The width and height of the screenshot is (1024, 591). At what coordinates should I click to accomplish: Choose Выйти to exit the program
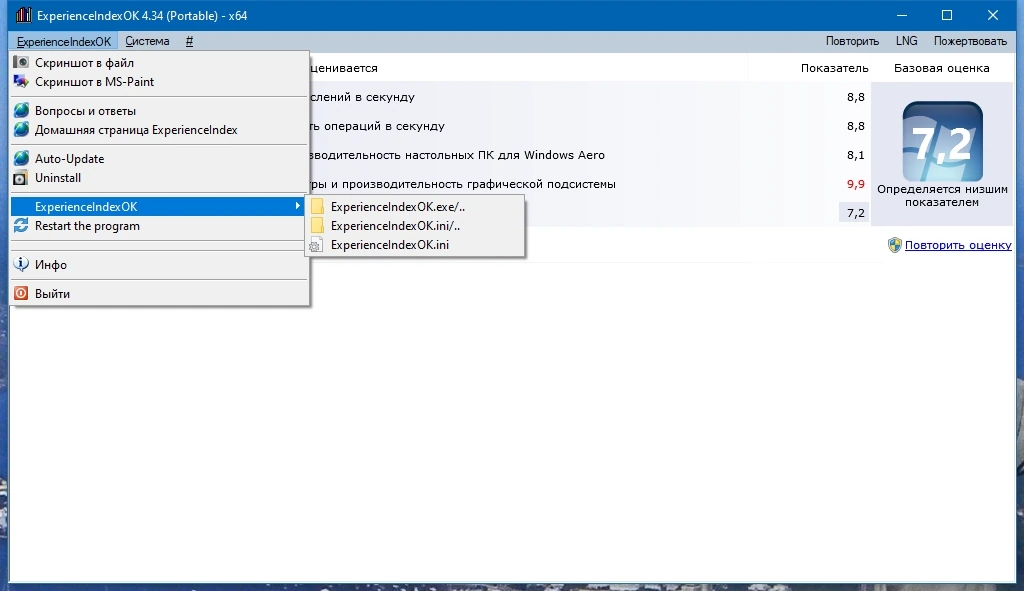[159, 293]
